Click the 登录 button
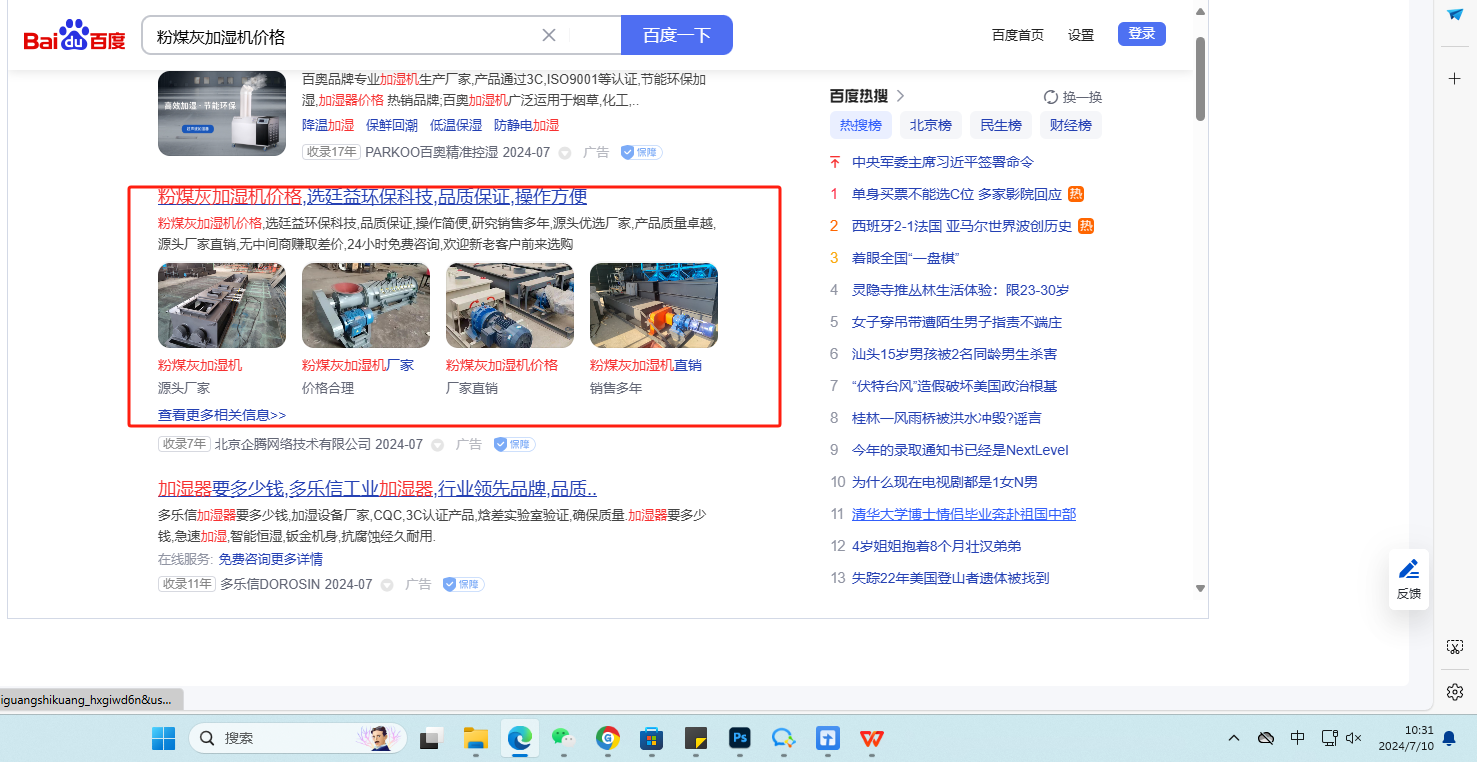1477x762 pixels. tap(1142, 34)
